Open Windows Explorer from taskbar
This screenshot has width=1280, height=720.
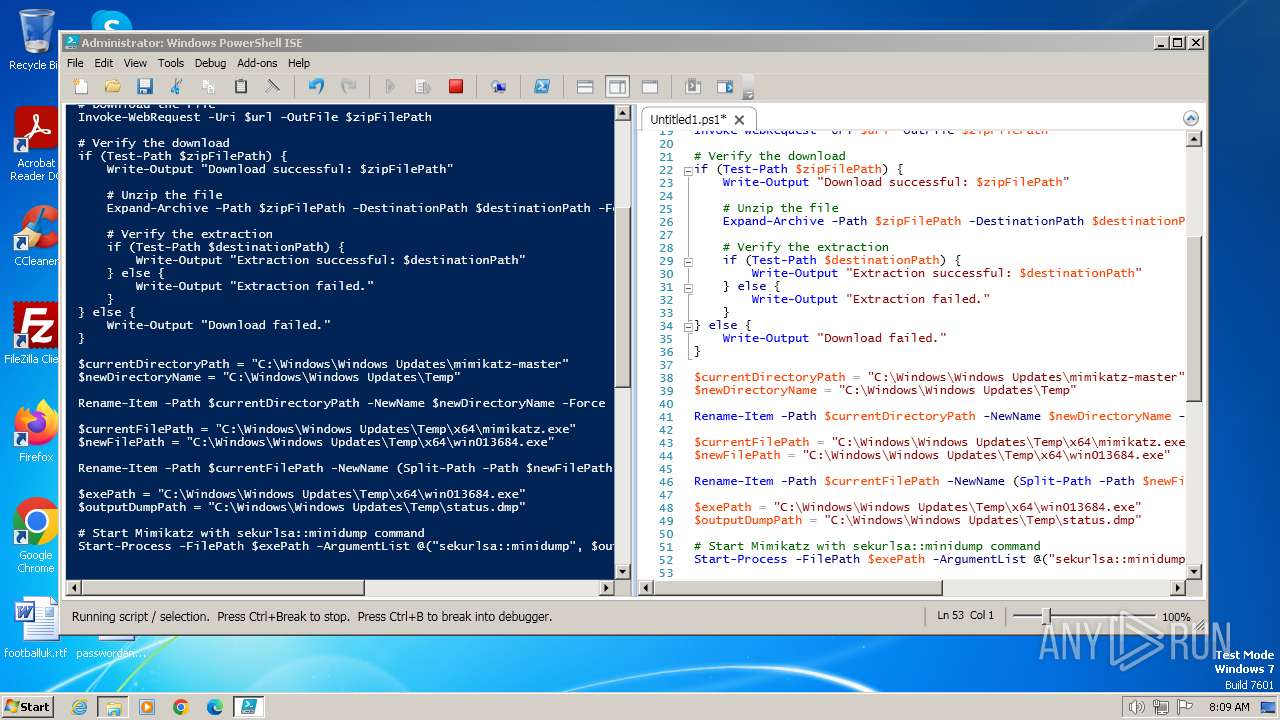(x=113, y=707)
